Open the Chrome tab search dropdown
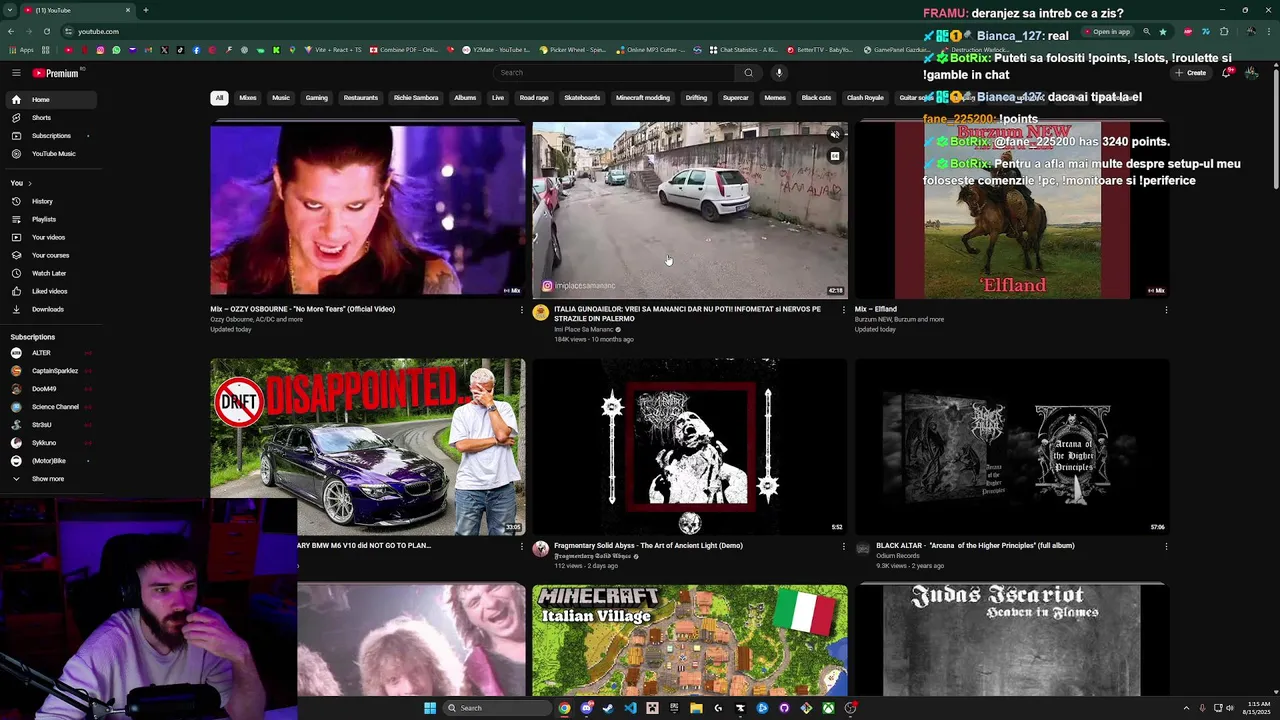The width and height of the screenshot is (1280, 720). pos(10,10)
